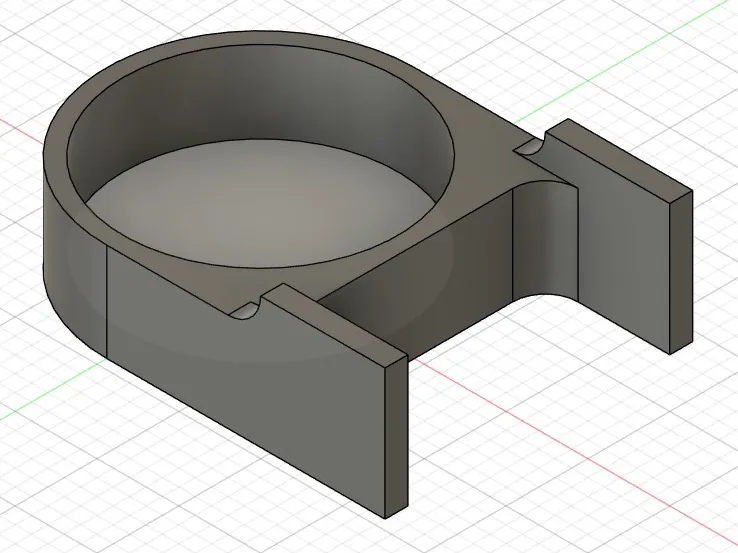Select the narrow end face of the far right tab plate

click(681, 272)
